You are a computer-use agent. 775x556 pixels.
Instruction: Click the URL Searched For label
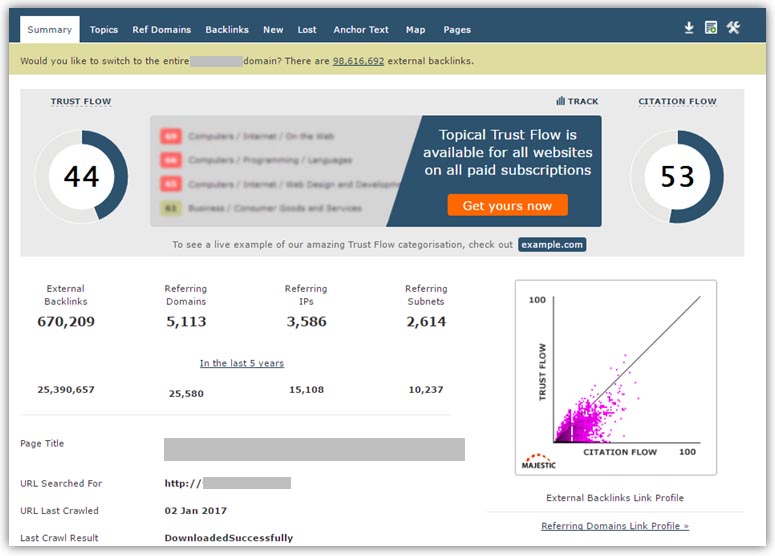pyautogui.click(x=61, y=483)
